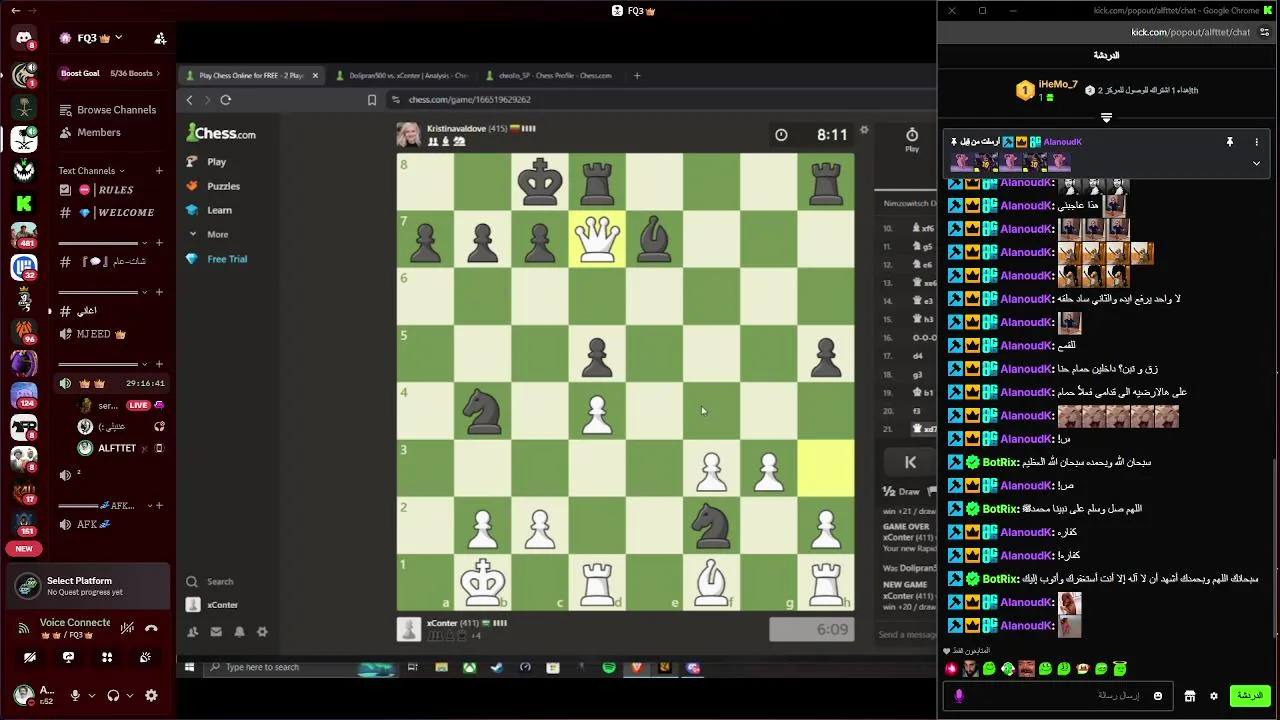Open the Discord soundboard
Viewport: 1280px width, 720px height.
click(146, 657)
